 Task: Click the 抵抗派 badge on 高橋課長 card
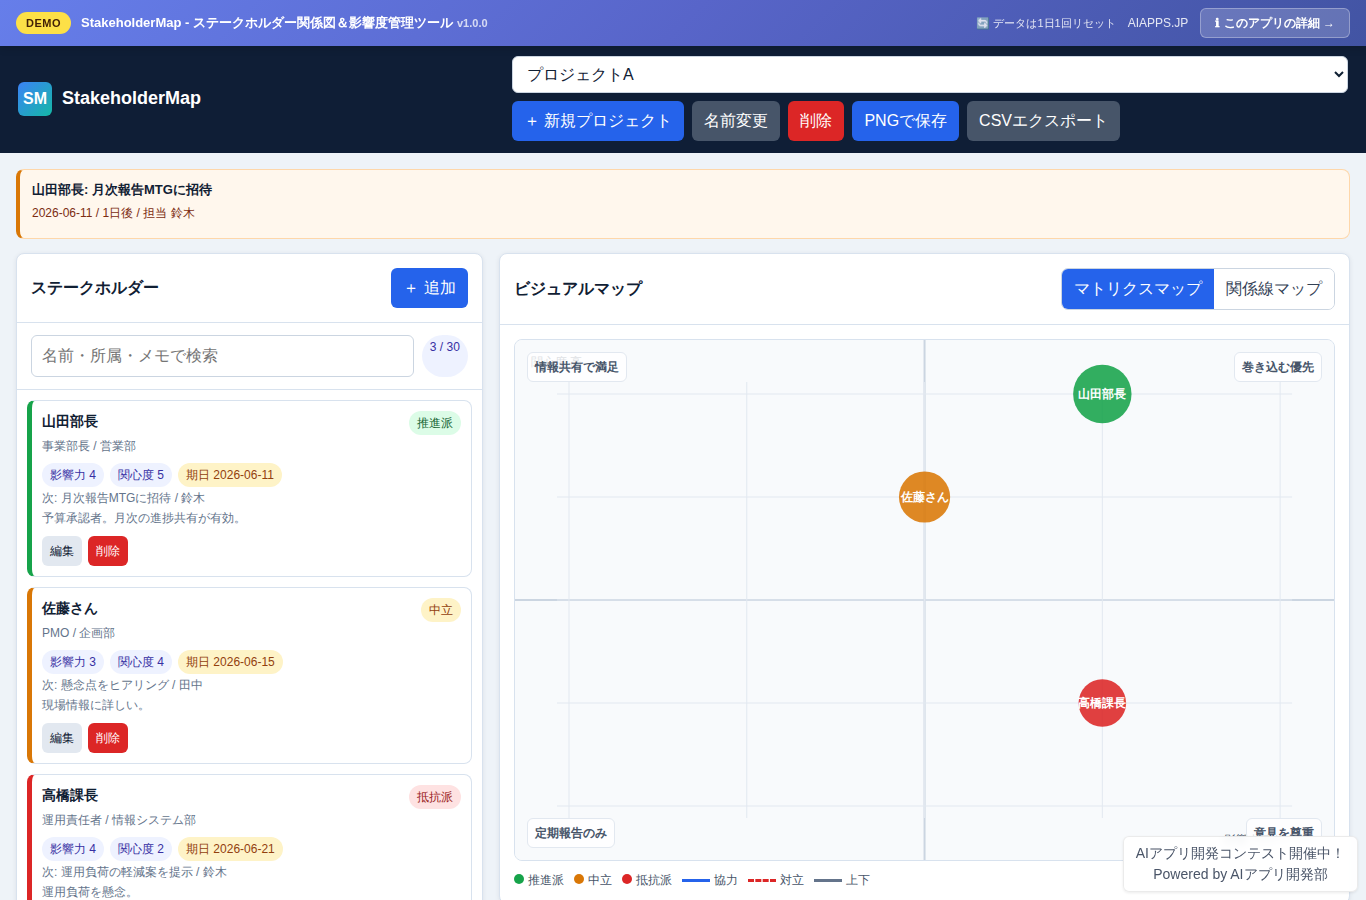435,797
